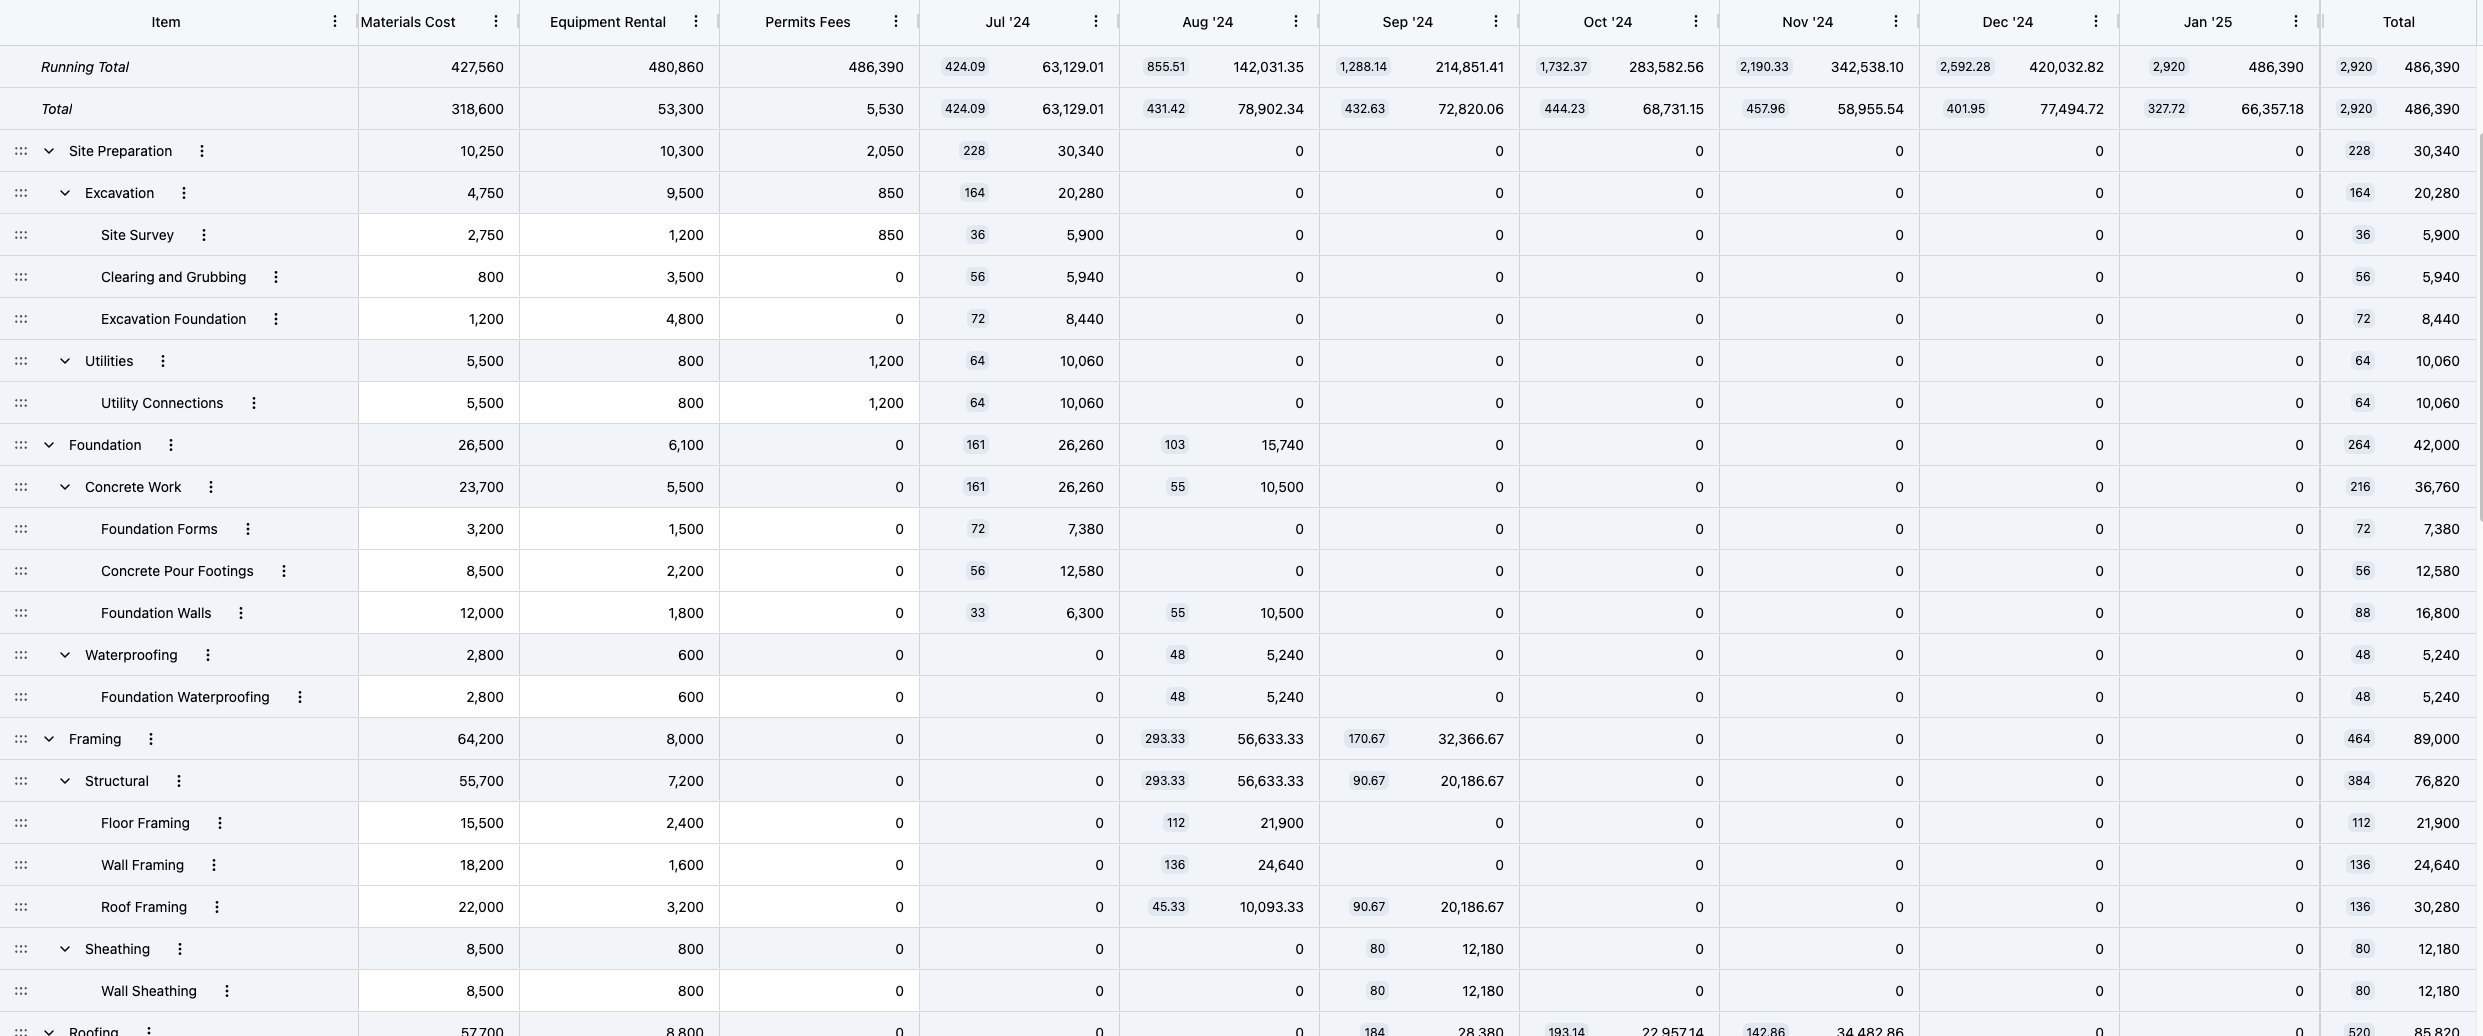Edit Roof Framing equipment rental 3,200
Viewport: 2483px width, 1036px height.
(619, 907)
